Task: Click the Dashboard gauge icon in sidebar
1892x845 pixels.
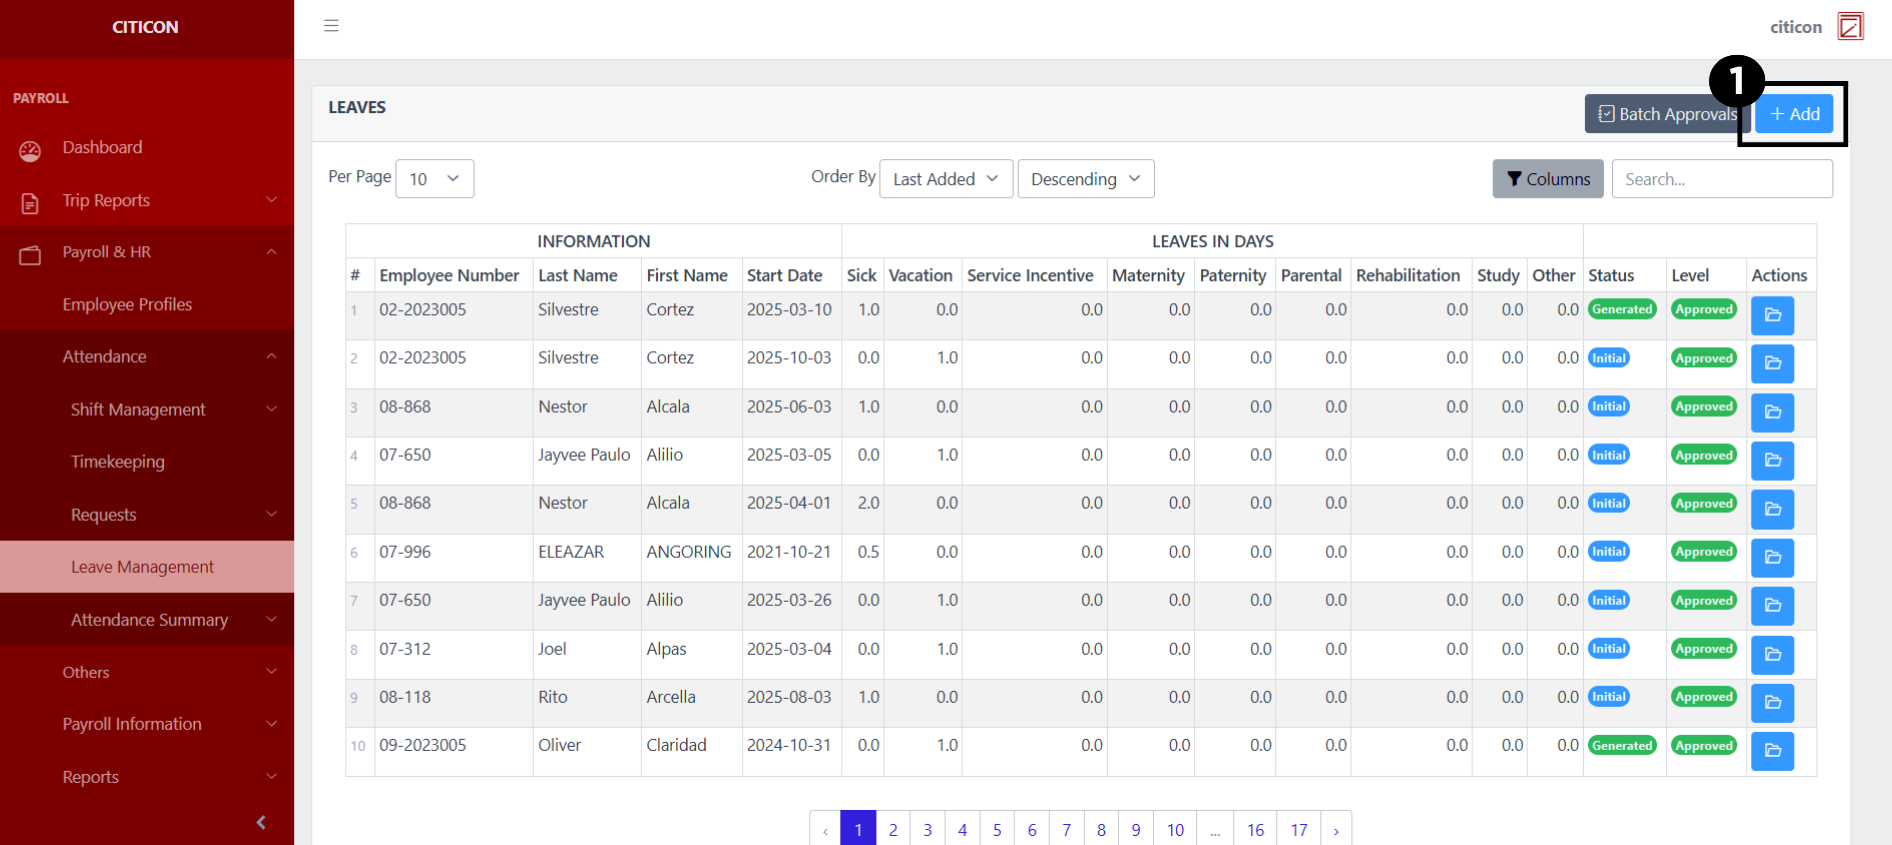Action: coord(30,149)
